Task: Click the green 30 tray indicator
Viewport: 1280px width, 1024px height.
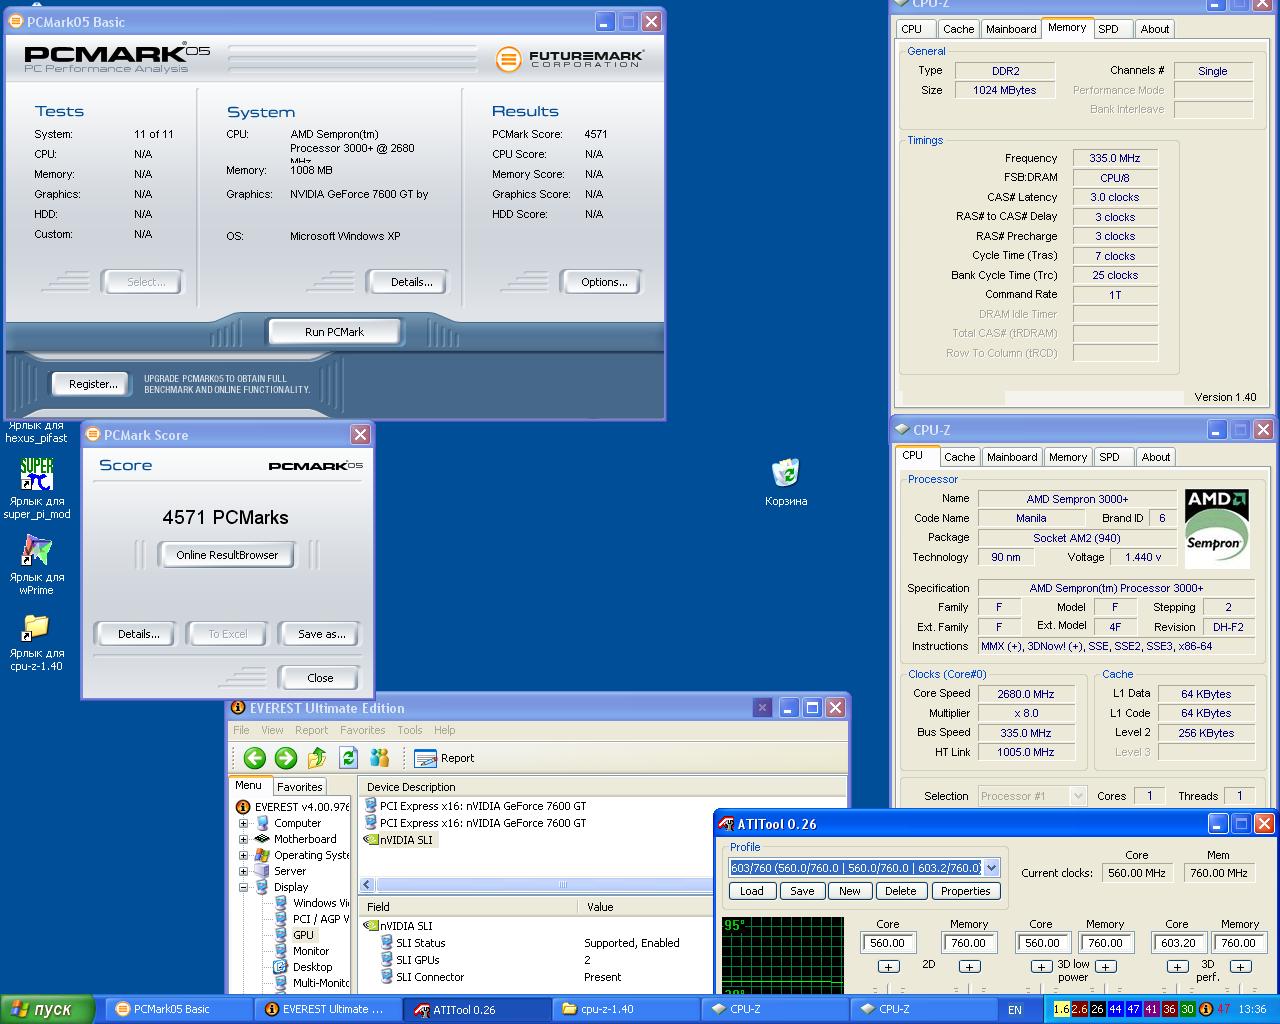Action: [1187, 1009]
